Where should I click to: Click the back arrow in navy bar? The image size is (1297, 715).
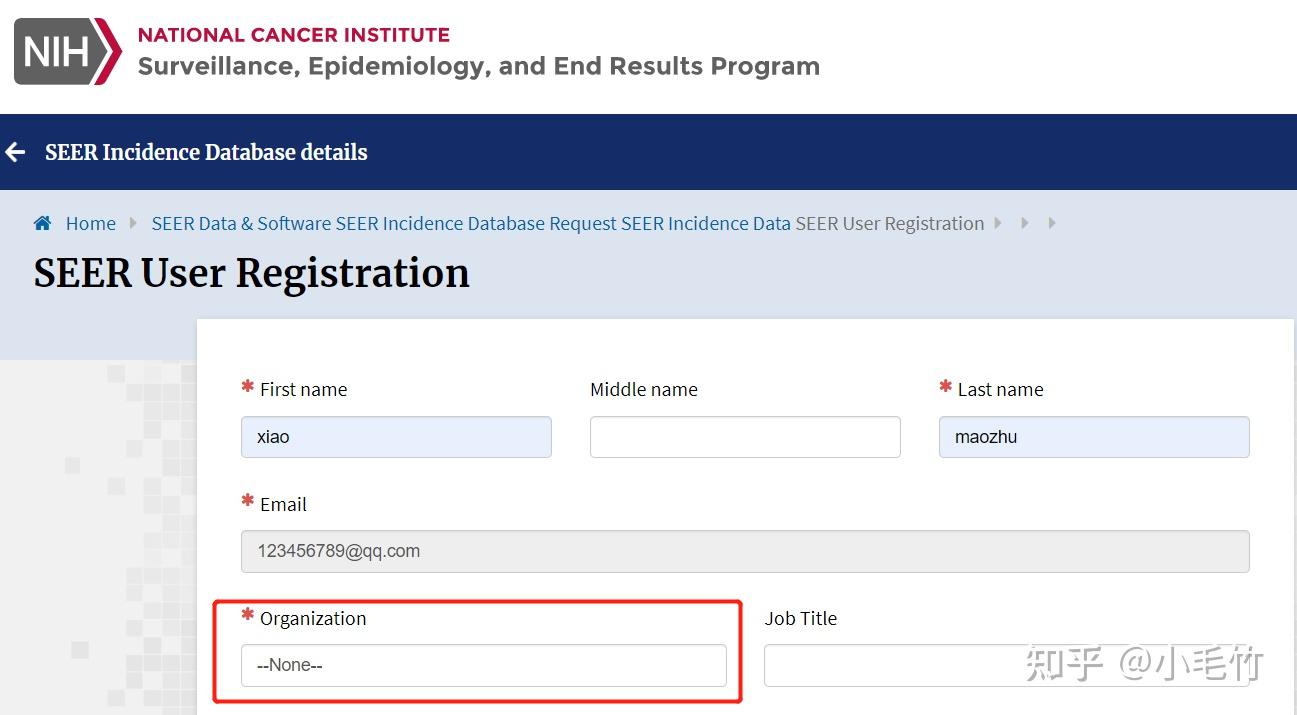click(x=16, y=152)
